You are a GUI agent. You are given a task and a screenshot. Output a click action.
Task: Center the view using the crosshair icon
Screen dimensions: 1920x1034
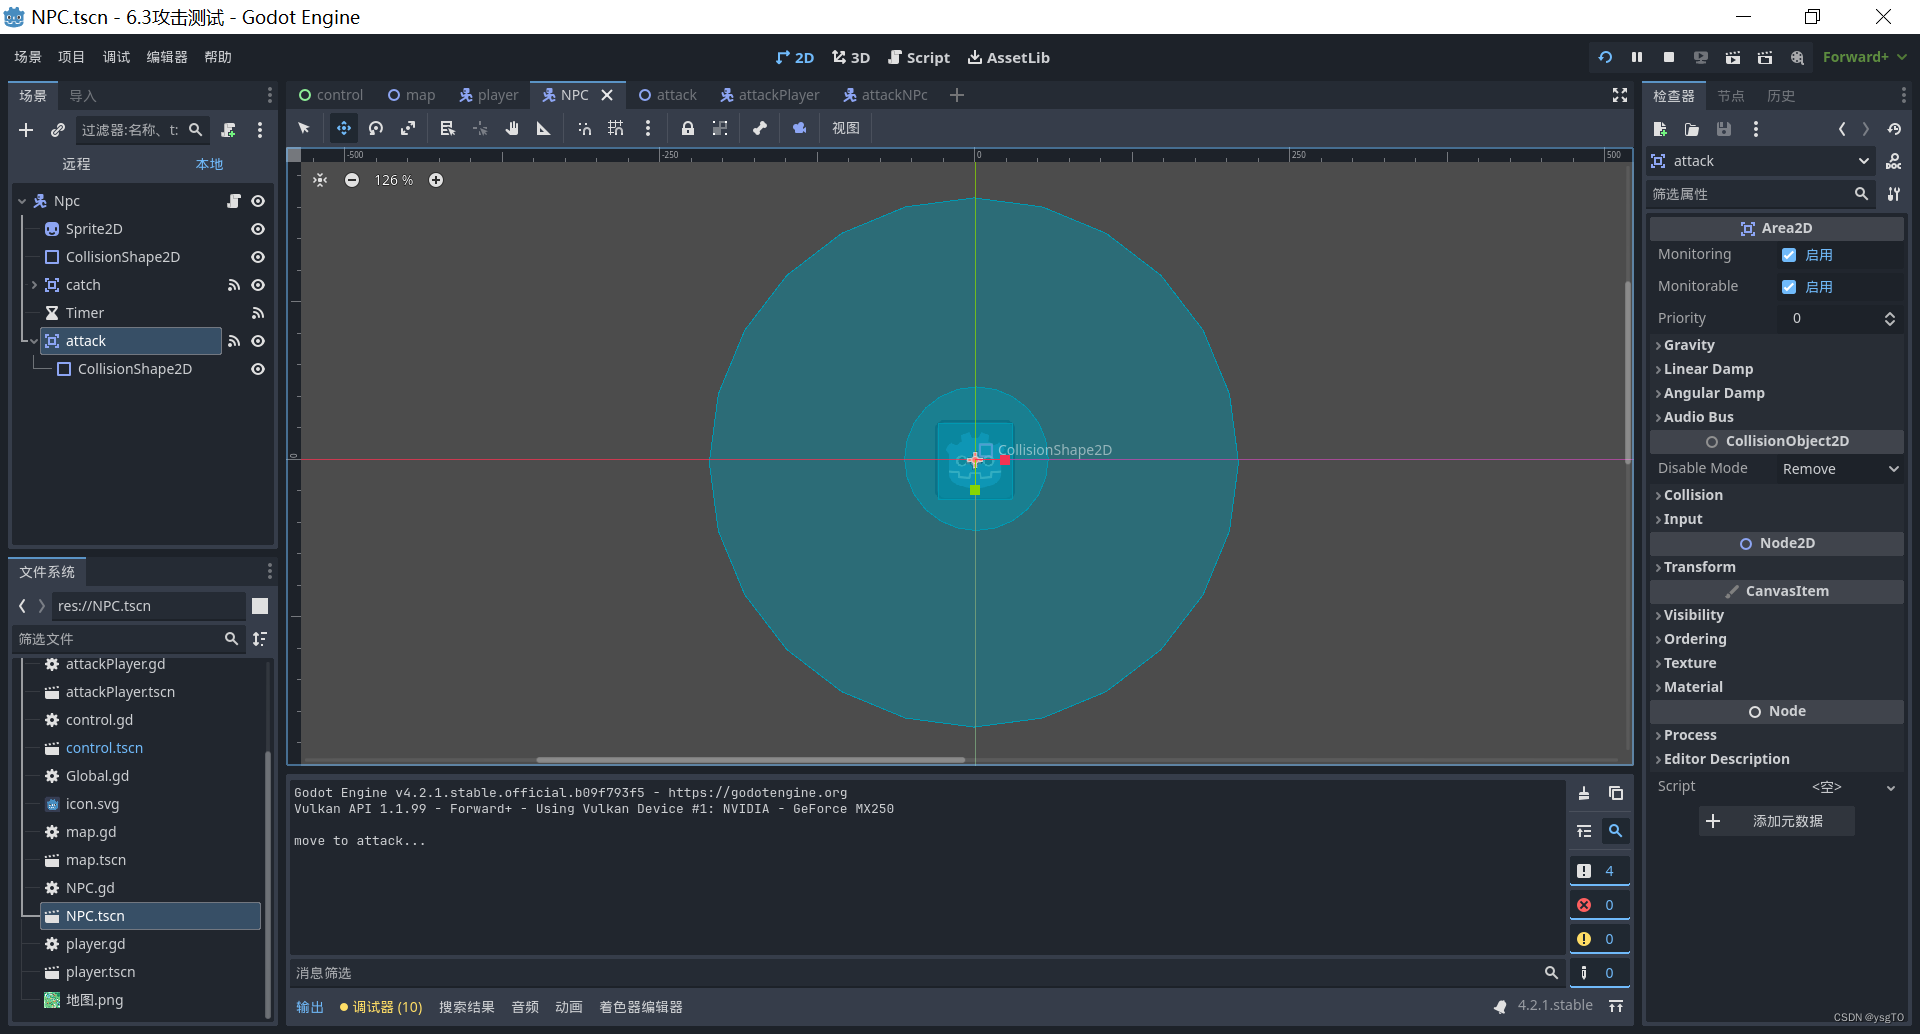point(320,180)
